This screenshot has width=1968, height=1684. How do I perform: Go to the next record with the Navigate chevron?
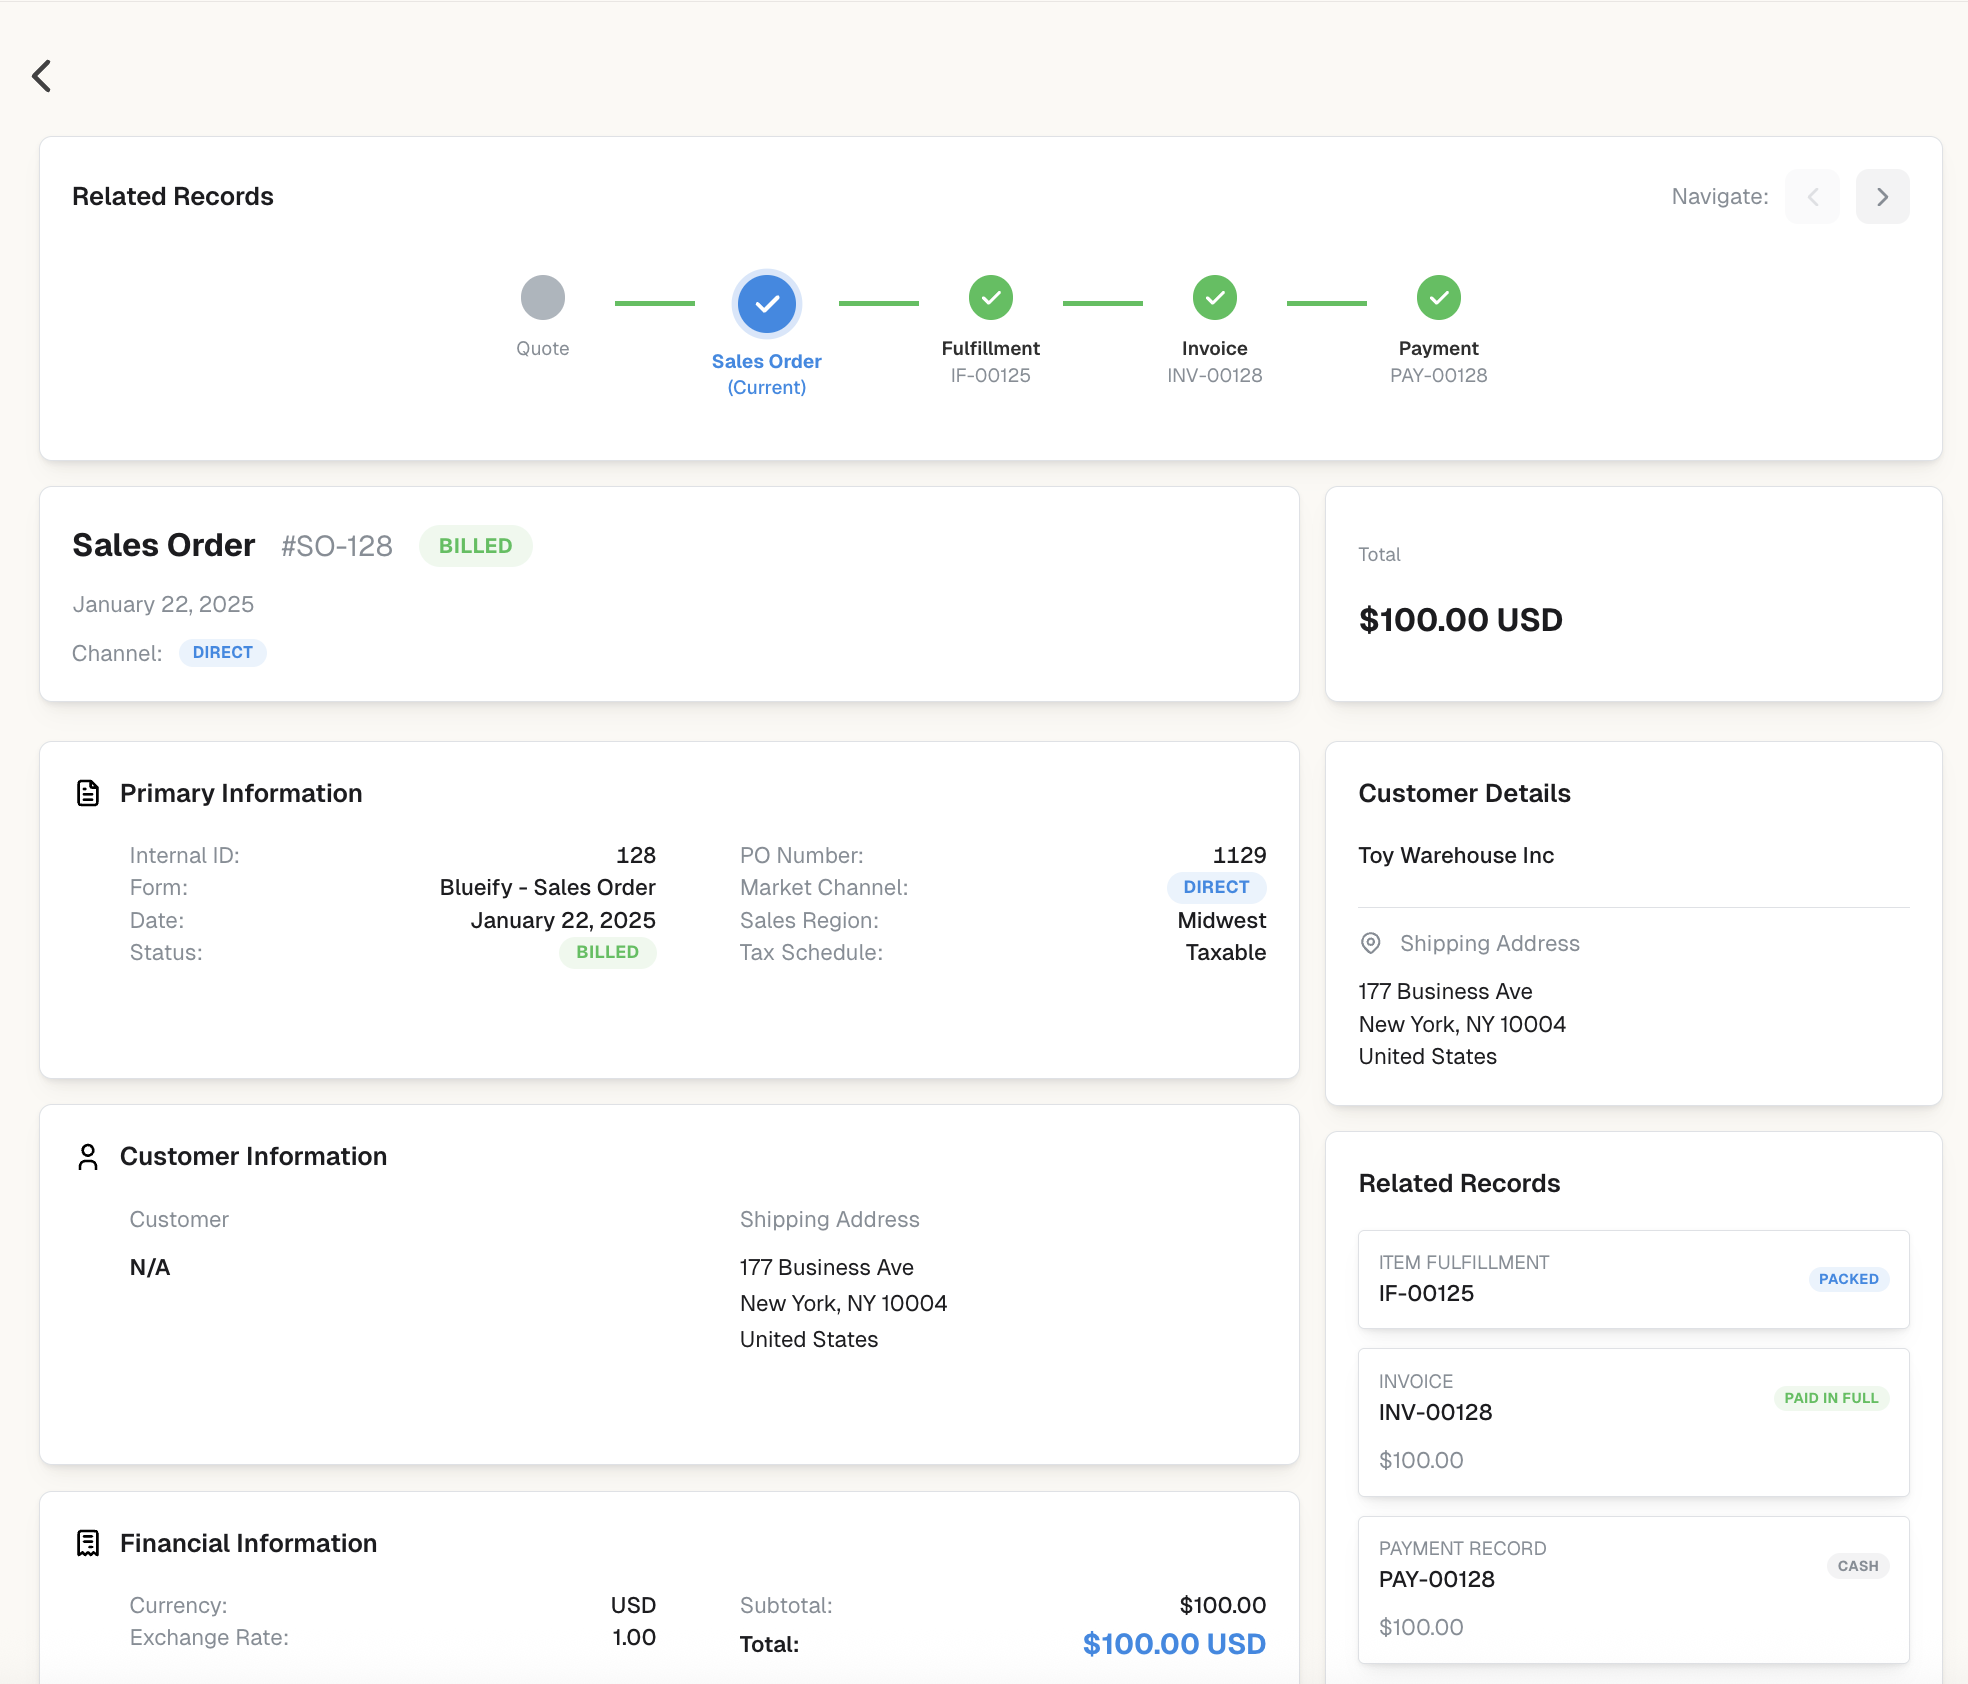(x=1882, y=197)
